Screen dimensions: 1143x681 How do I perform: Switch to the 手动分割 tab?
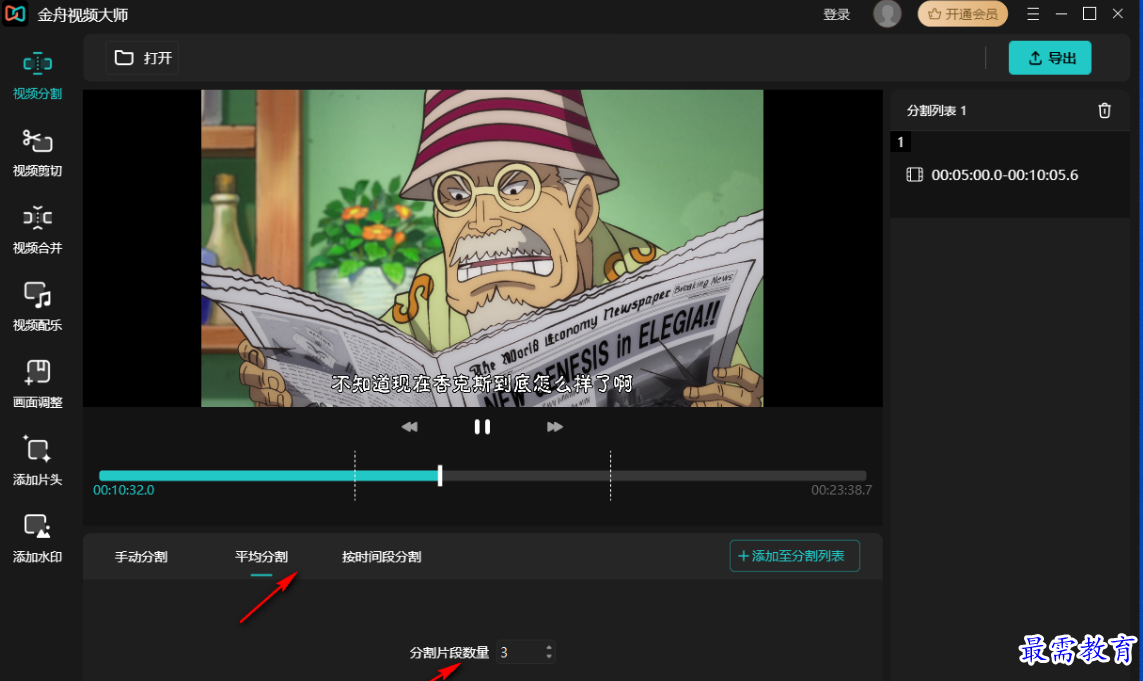(x=141, y=557)
